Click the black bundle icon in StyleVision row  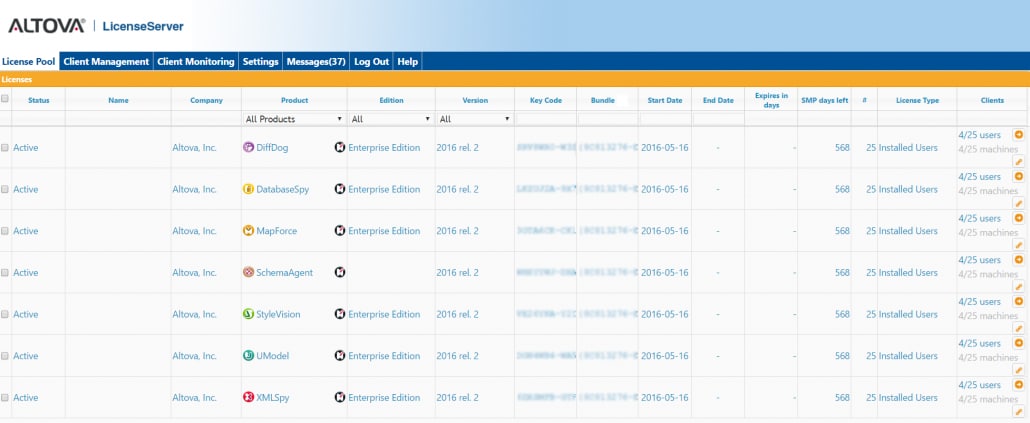[340, 314]
